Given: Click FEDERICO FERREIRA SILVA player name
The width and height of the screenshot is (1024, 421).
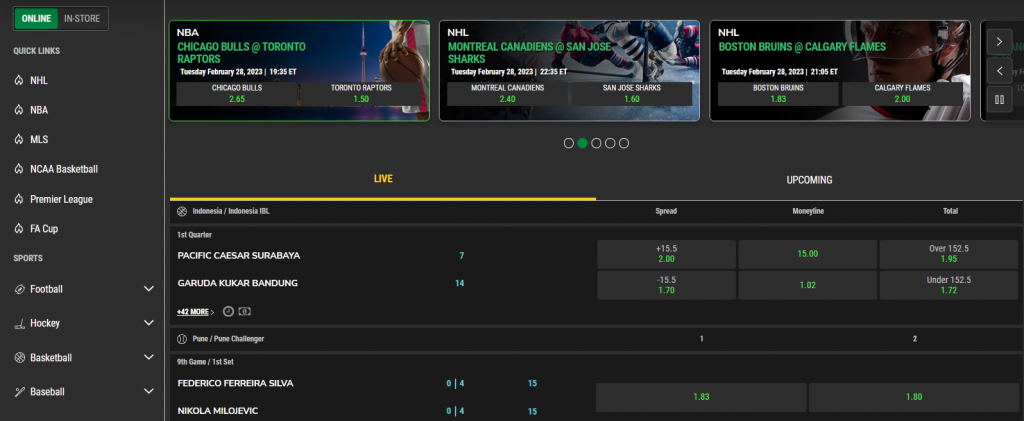Looking at the screenshot, I should coord(236,384).
